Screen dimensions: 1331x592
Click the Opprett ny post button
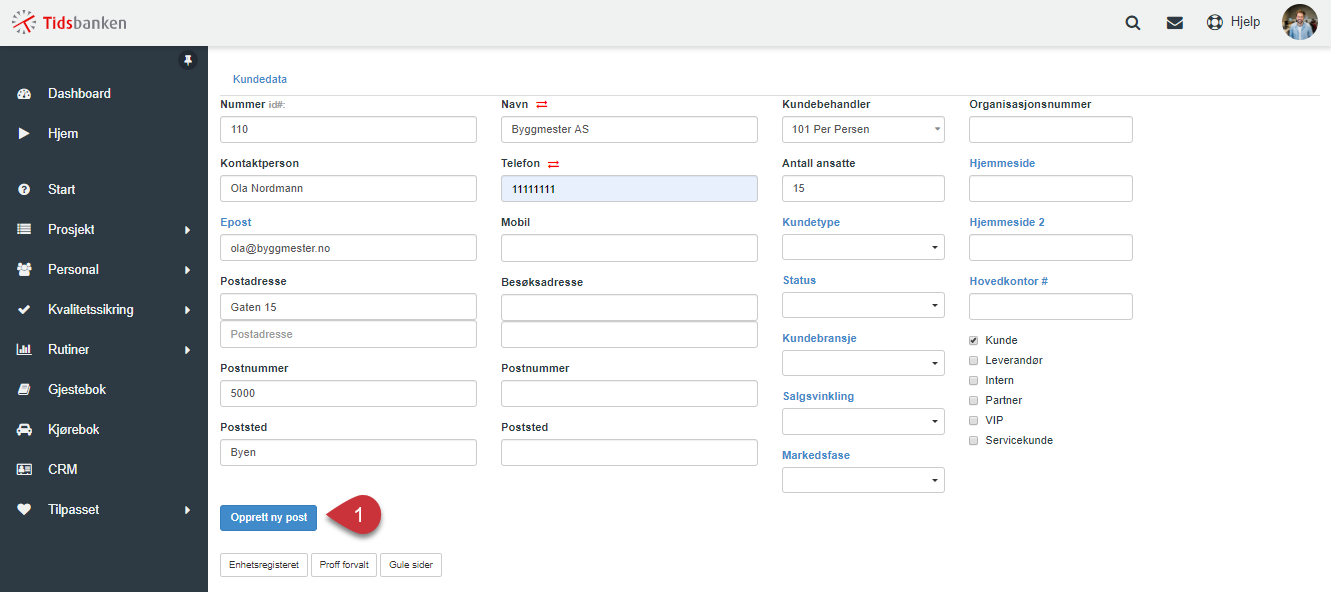pos(268,518)
